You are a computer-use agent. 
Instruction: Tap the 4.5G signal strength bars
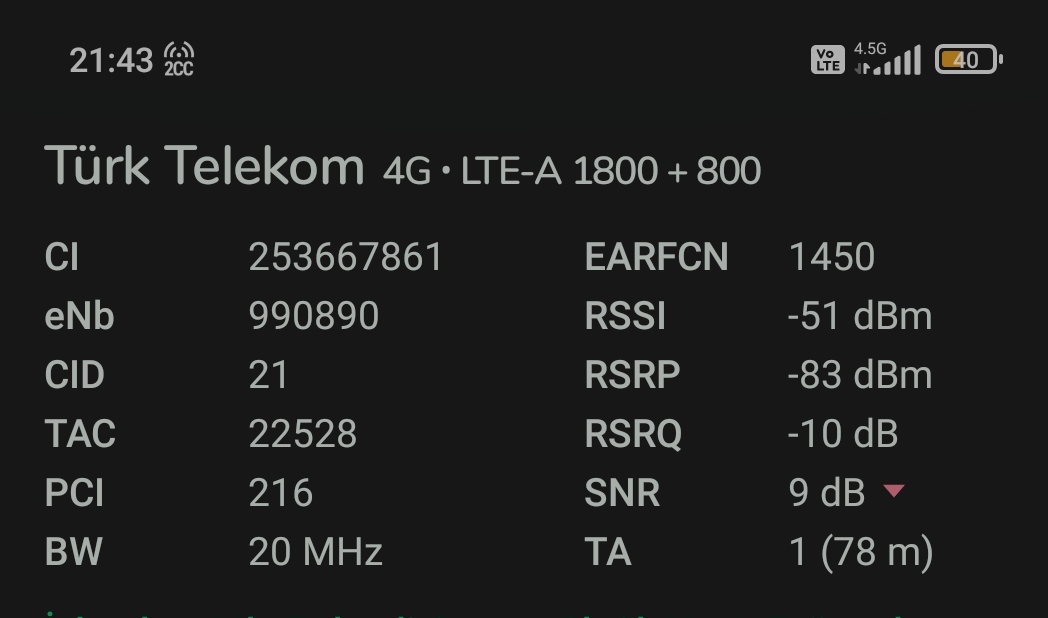[x=888, y=58]
